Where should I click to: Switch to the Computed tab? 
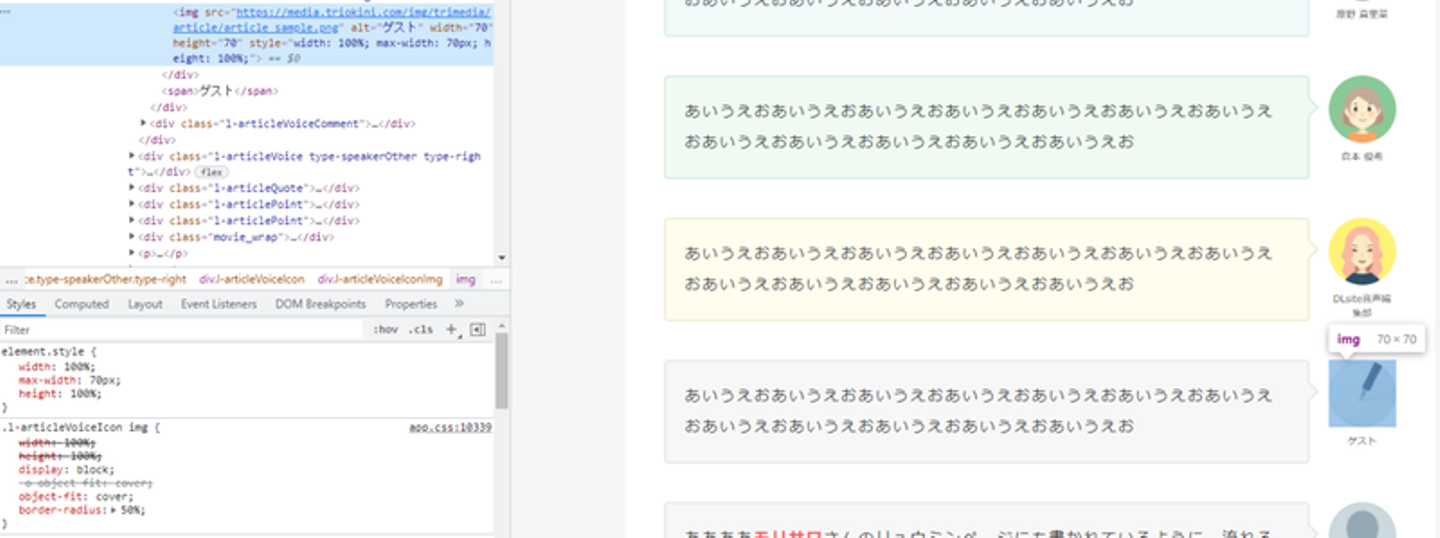pos(81,304)
